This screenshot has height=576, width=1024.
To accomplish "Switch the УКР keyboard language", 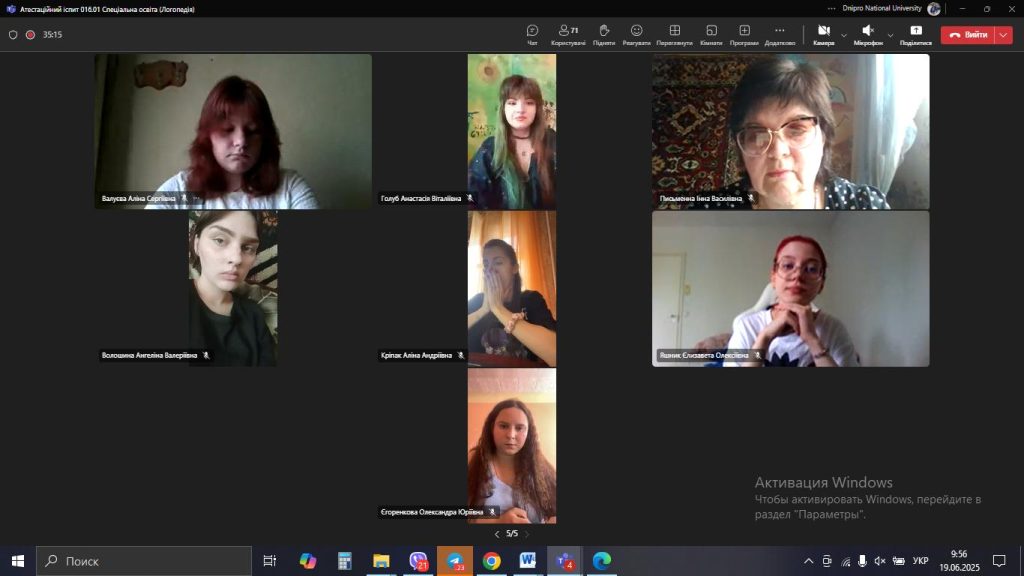I will 921,561.
